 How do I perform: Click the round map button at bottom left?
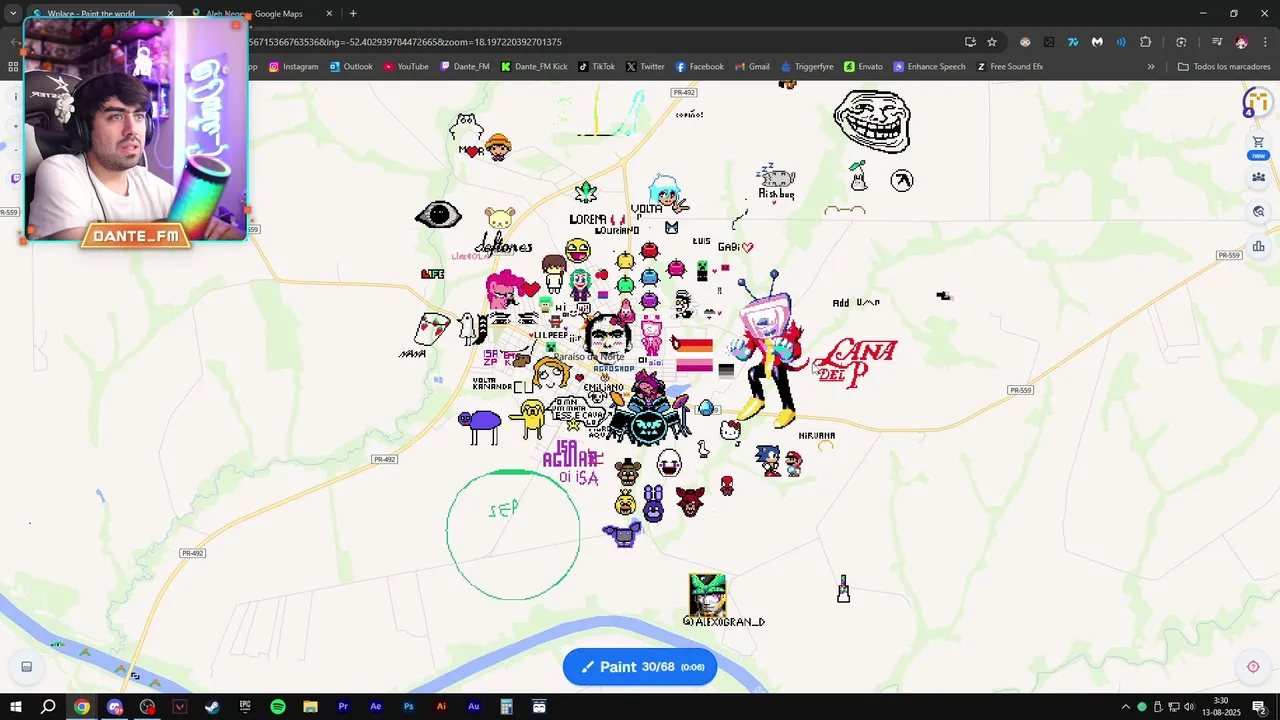pos(27,667)
